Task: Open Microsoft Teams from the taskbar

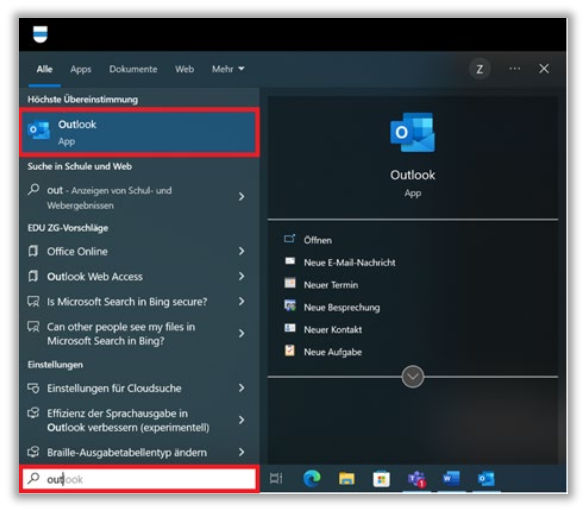Action: click(x=416, y=479)
